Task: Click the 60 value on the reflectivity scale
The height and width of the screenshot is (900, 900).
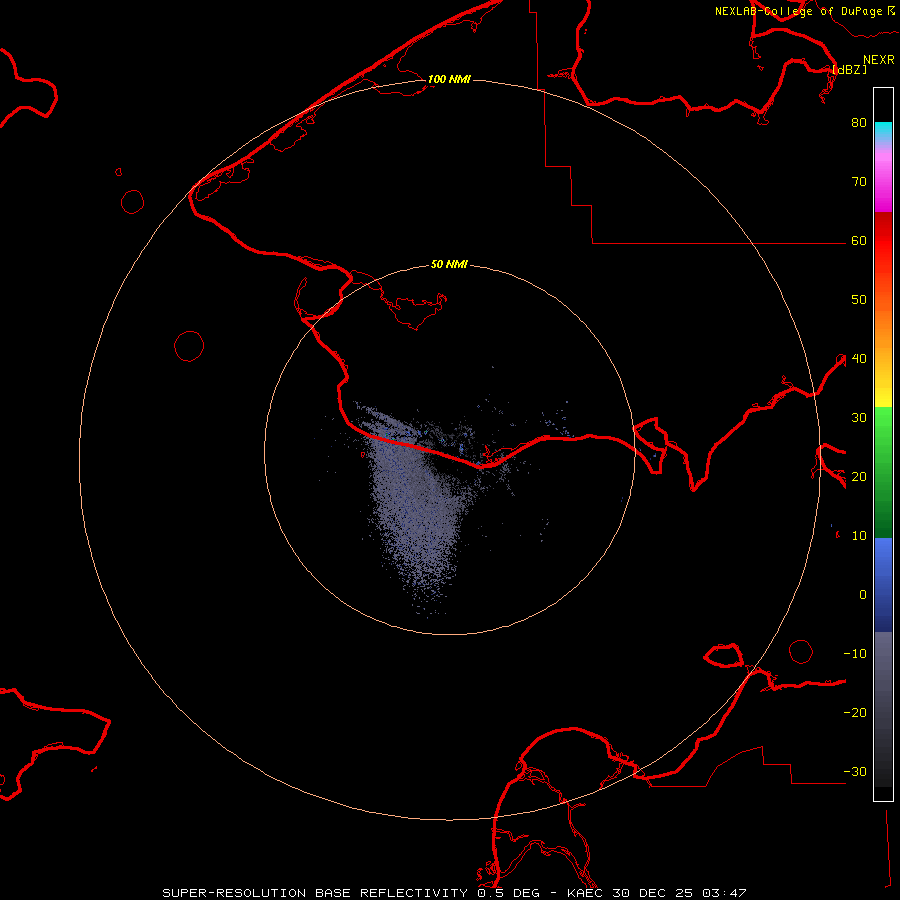Action: (859, 240)
